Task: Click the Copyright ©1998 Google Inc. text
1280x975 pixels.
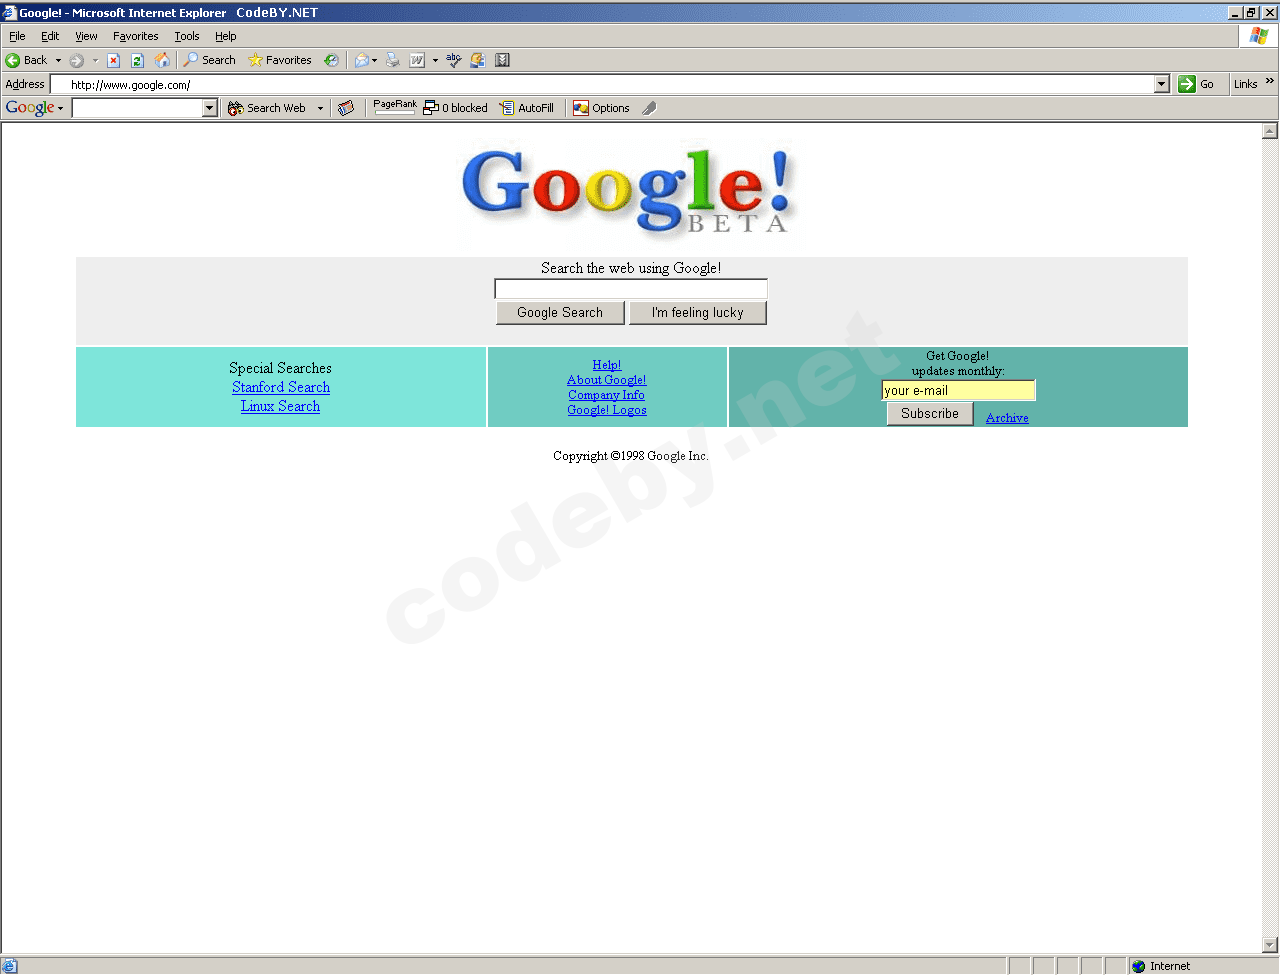Action: (631, 456)
